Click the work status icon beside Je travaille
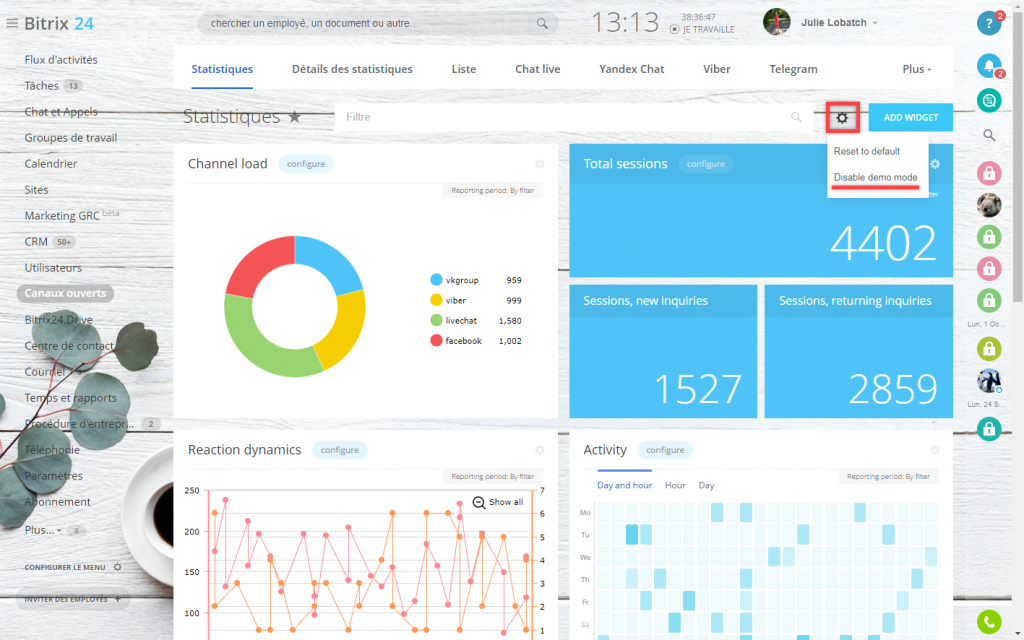This screenshot has width=1024, height=640. pos(675,29)
